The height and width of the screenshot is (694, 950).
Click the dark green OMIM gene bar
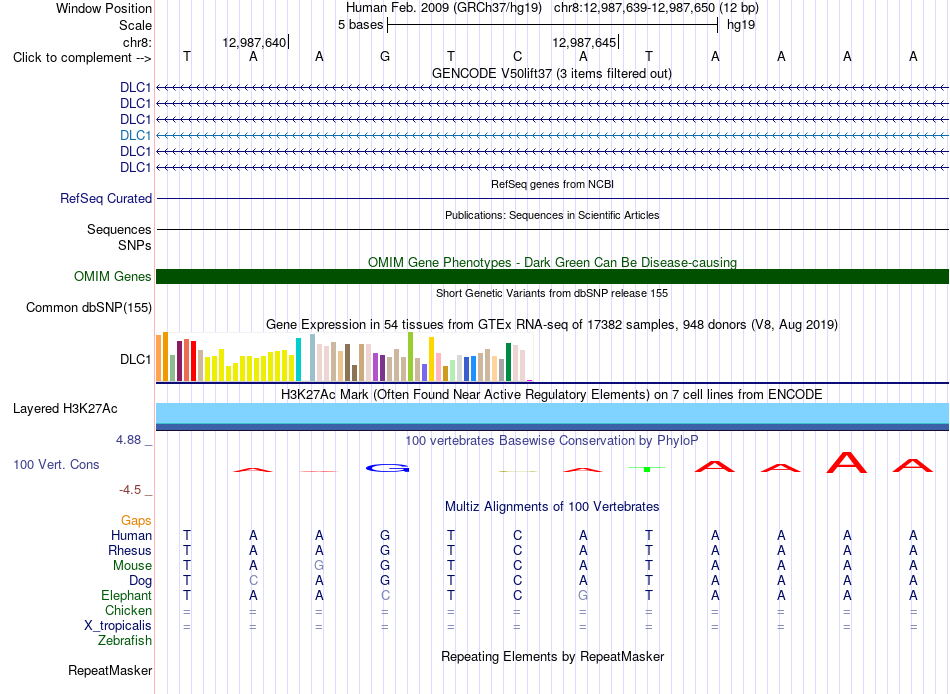point(552,276)
